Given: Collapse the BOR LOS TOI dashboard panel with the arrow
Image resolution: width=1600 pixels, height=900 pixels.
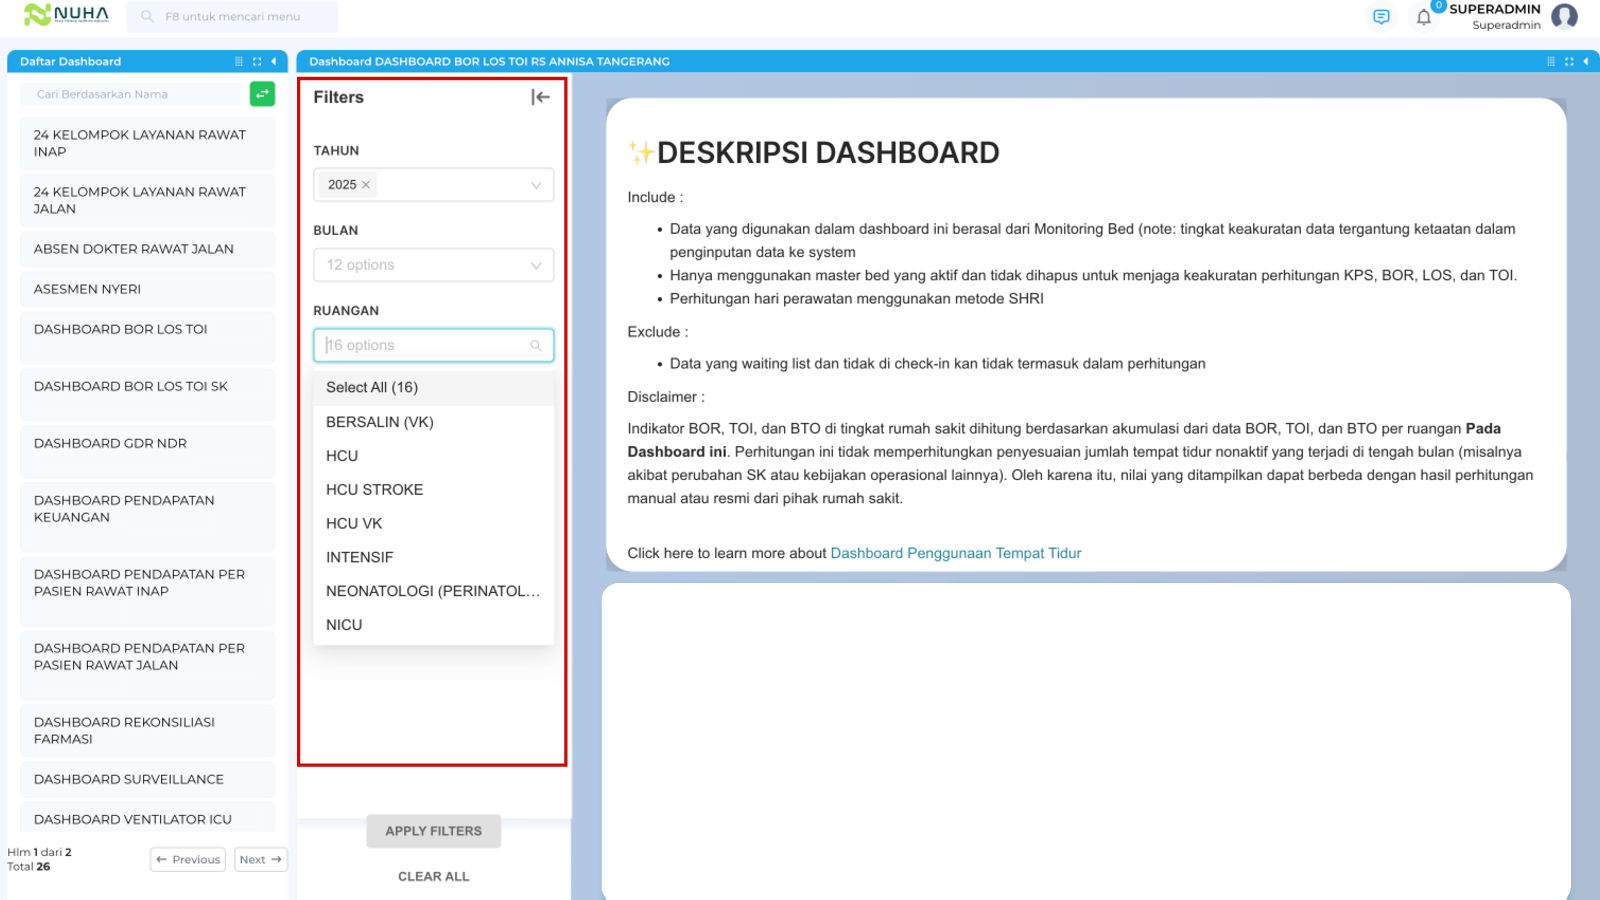Looking at the screenshot, I should tap(1586, 61).
